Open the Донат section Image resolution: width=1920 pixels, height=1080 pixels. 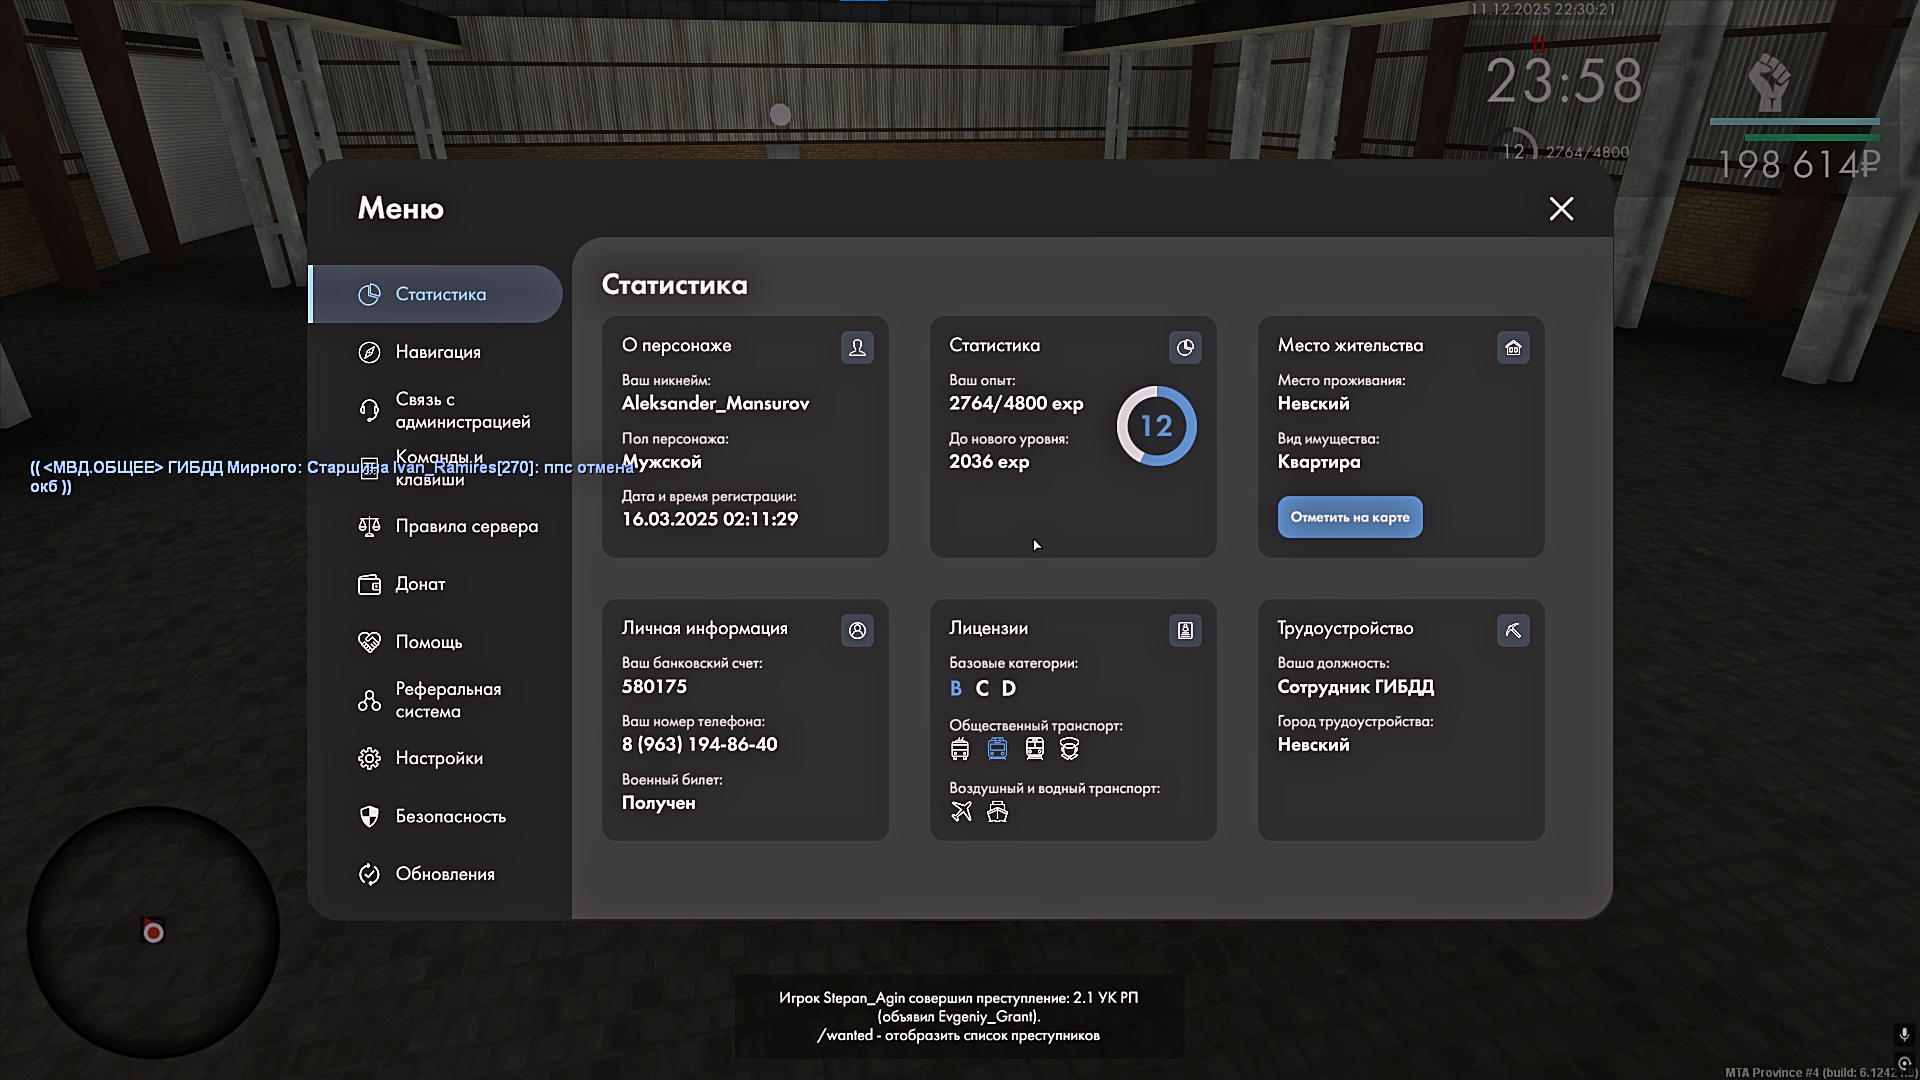[x=419, y=584]
